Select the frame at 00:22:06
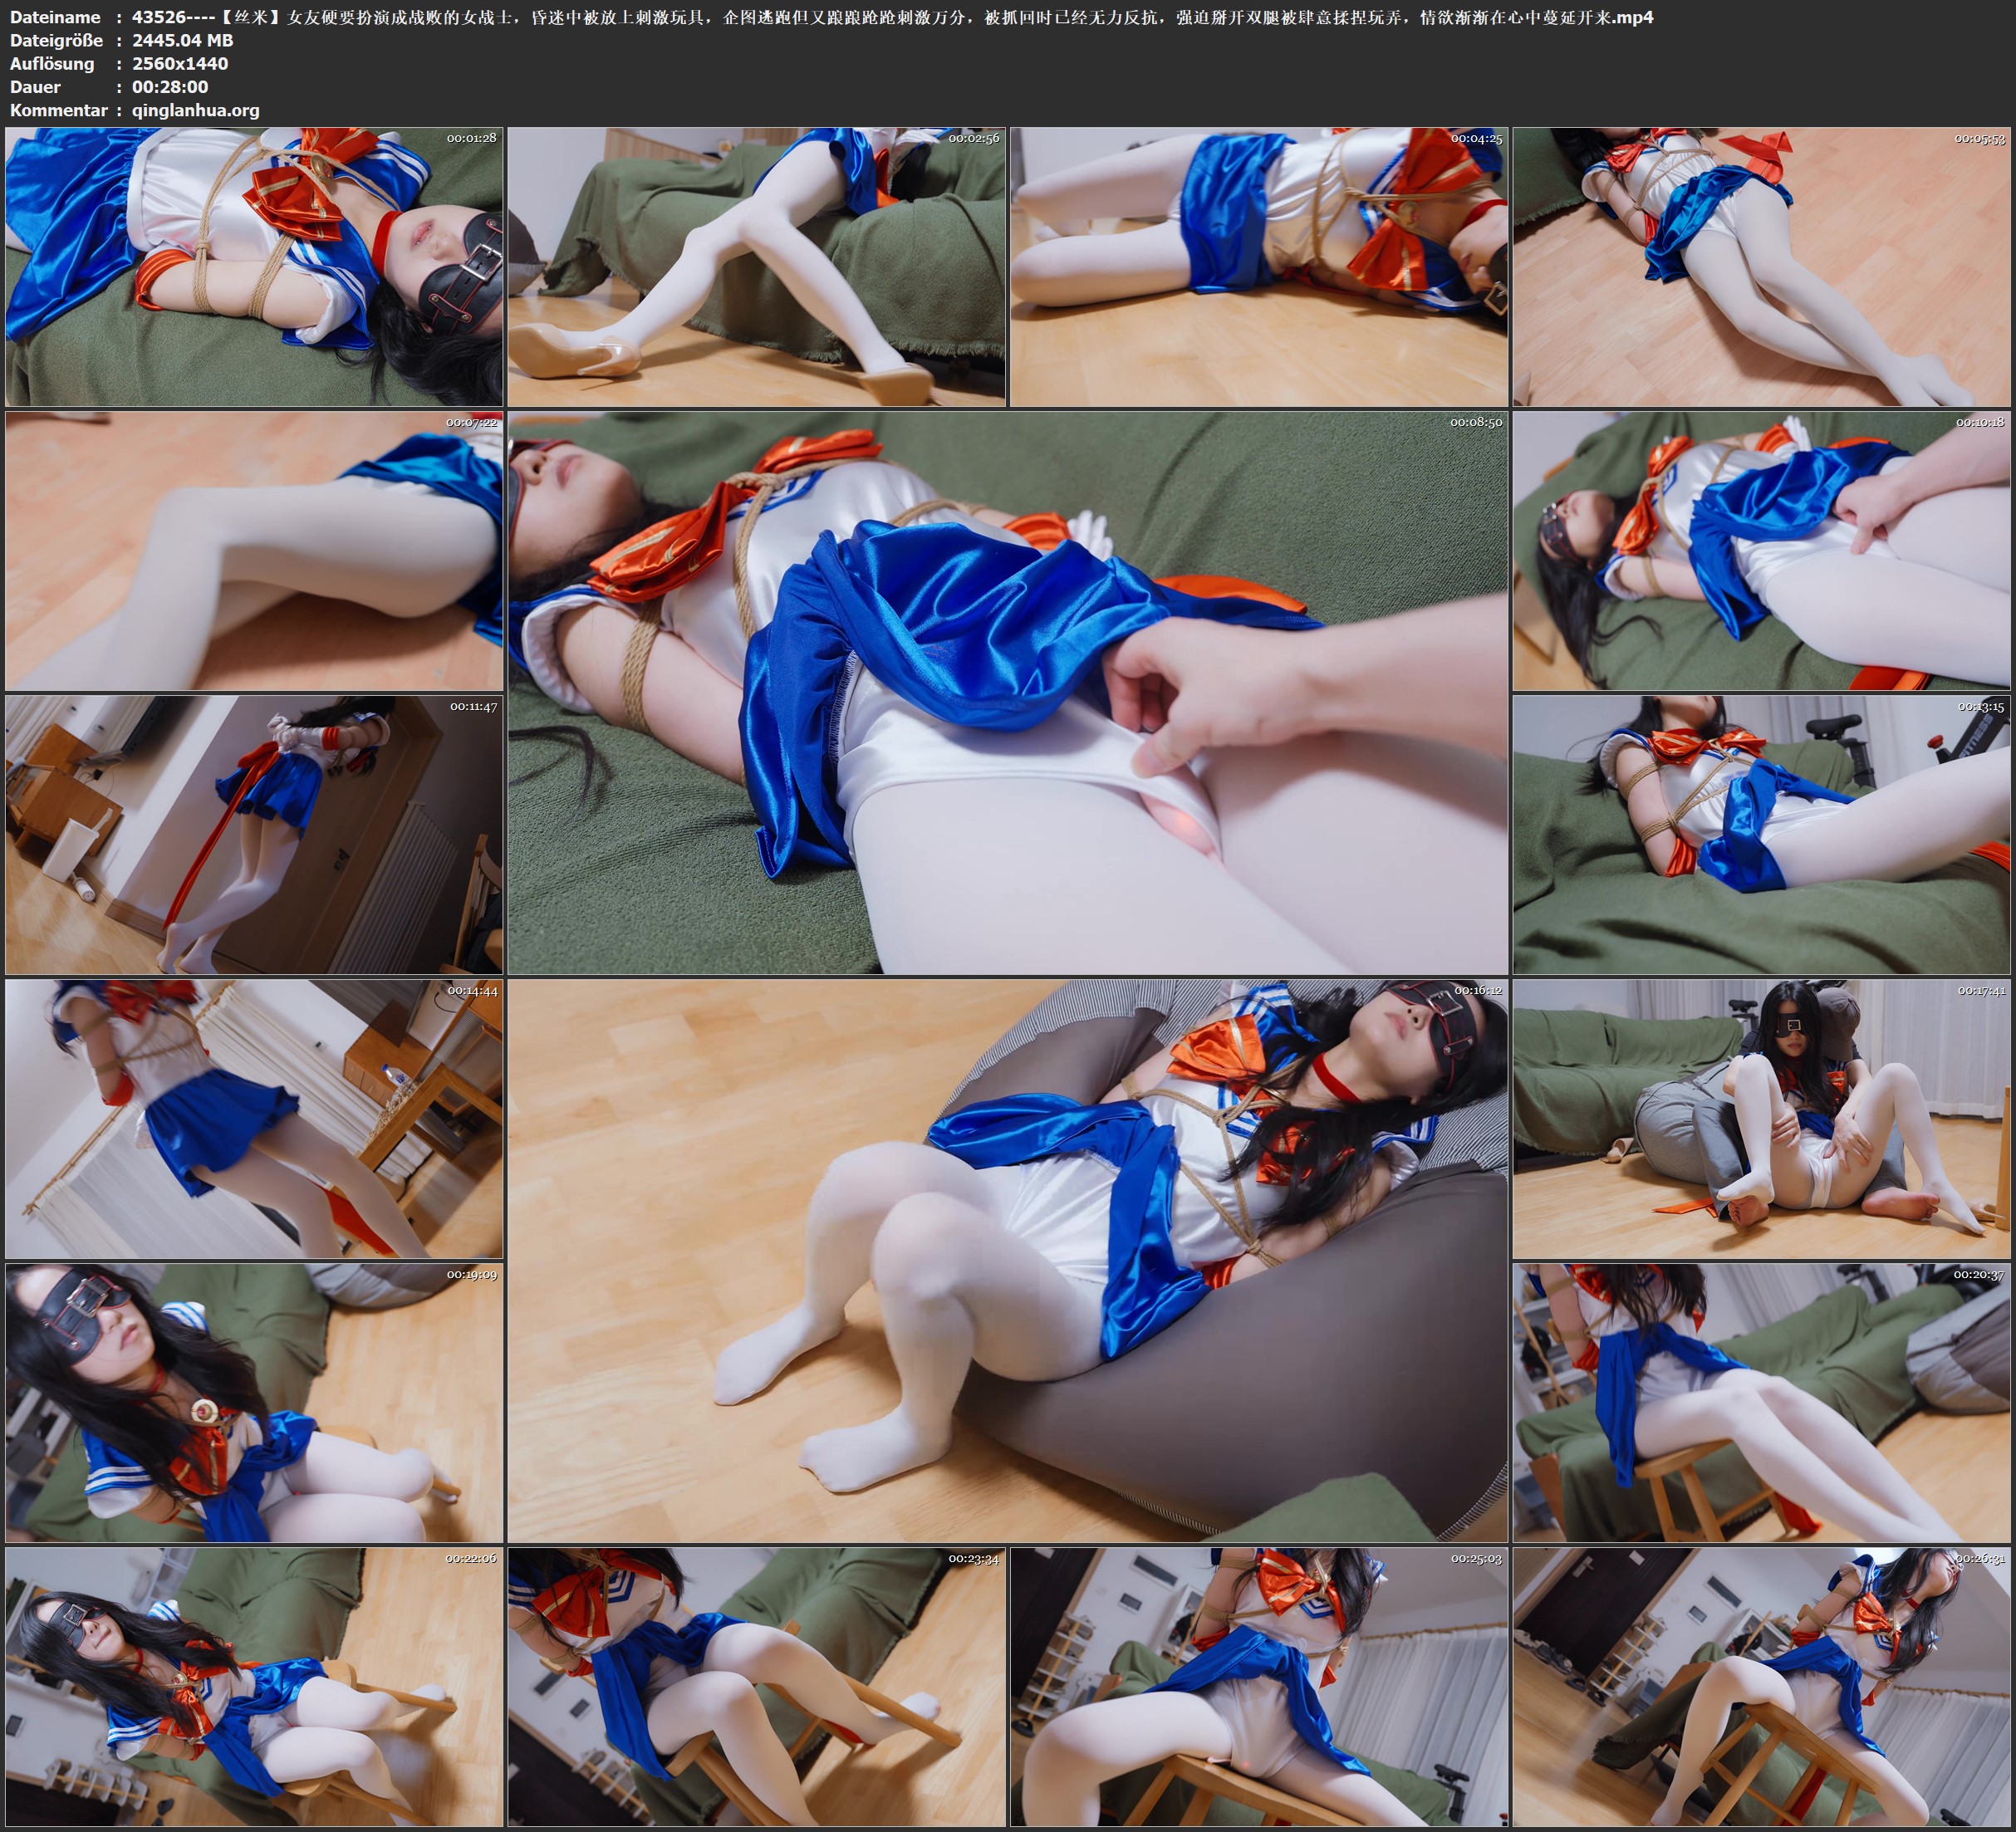Screen dimensions: 2016x1832 click(254, 1686)
